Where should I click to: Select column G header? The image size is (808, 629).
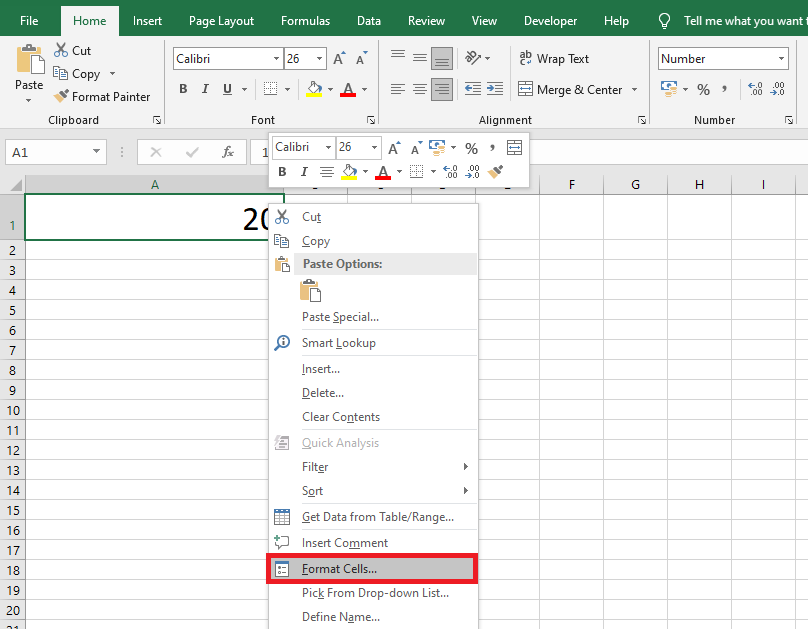point(635,185)
